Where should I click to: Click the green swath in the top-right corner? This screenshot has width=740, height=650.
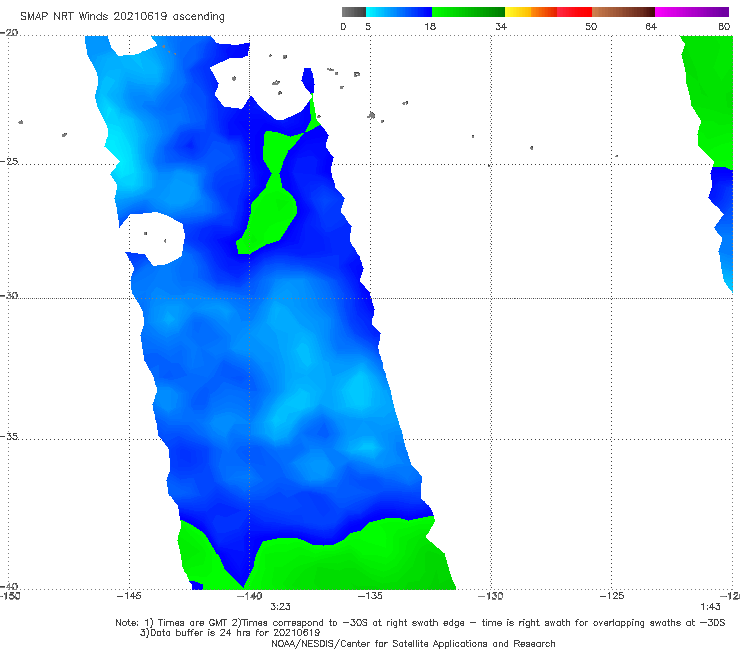click(710, 101)
